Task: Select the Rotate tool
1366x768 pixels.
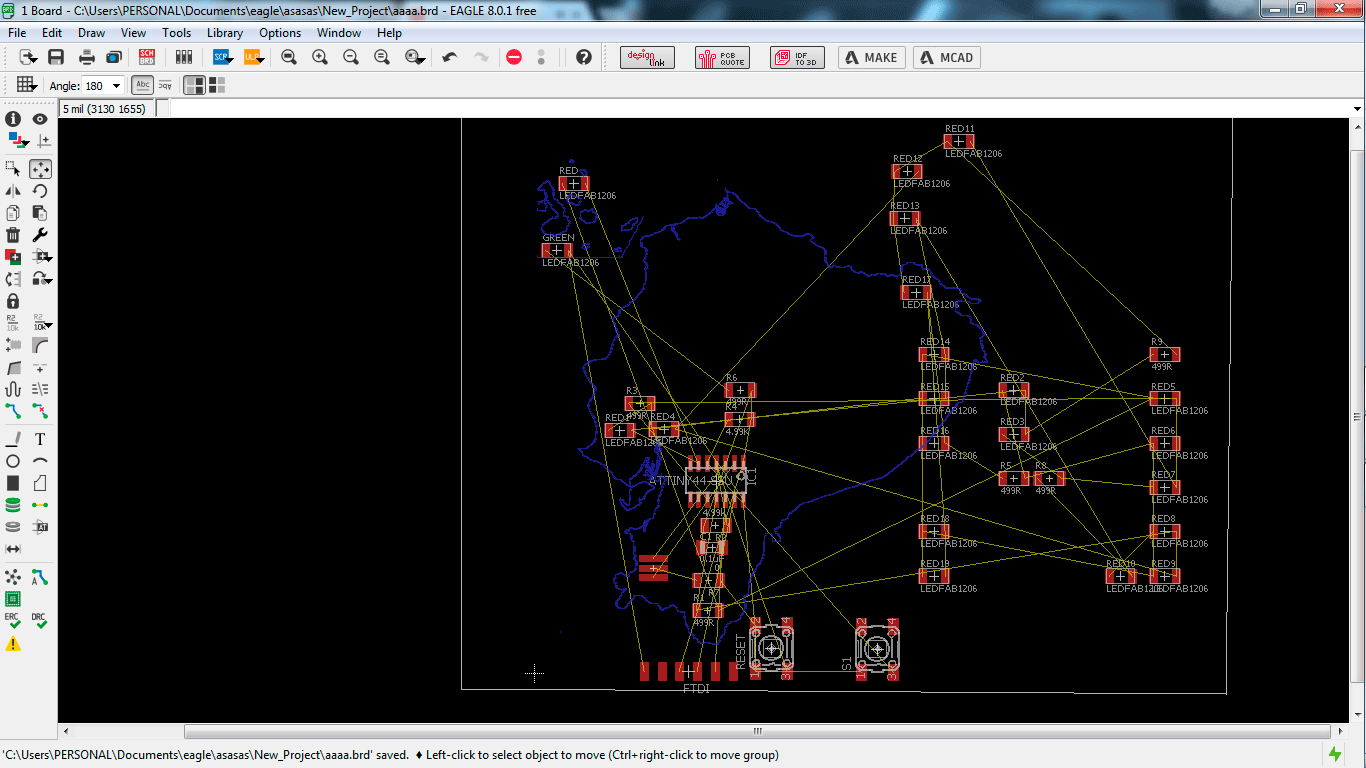Action: click(x=40, y=191)
